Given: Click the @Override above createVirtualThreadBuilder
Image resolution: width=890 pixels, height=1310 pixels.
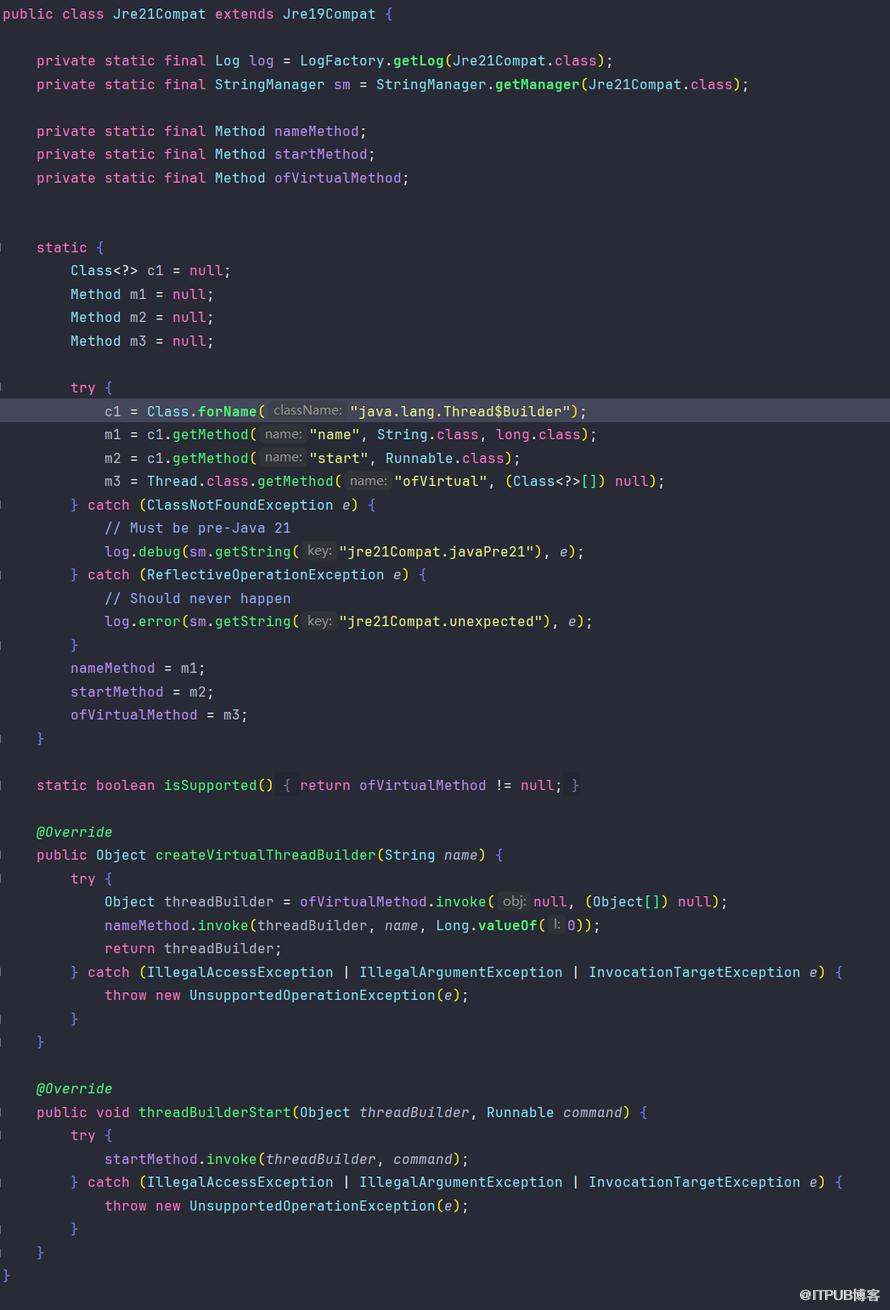Looking at the screenshot, I should pyautogui.click(x=75, y=832).
